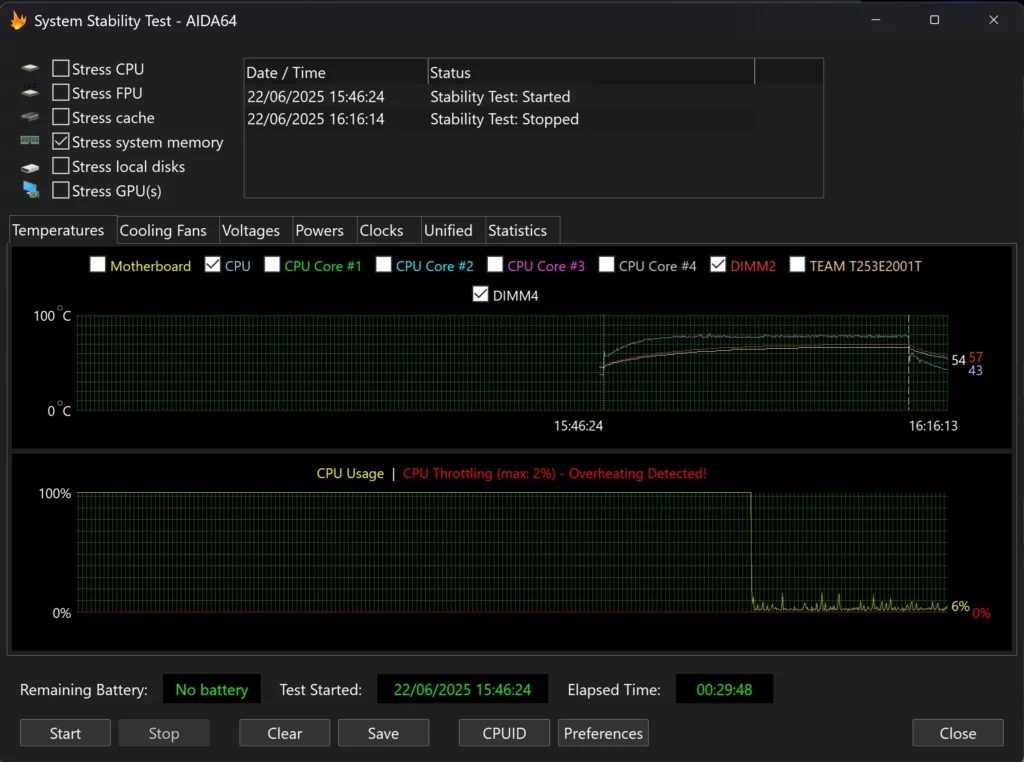Enable the Stress local disks checkbox

61,166
